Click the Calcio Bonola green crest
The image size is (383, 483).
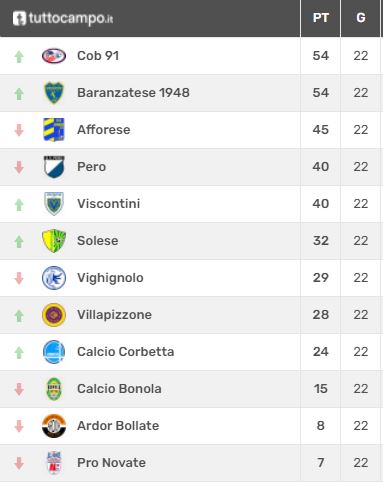tap(54, 389)
